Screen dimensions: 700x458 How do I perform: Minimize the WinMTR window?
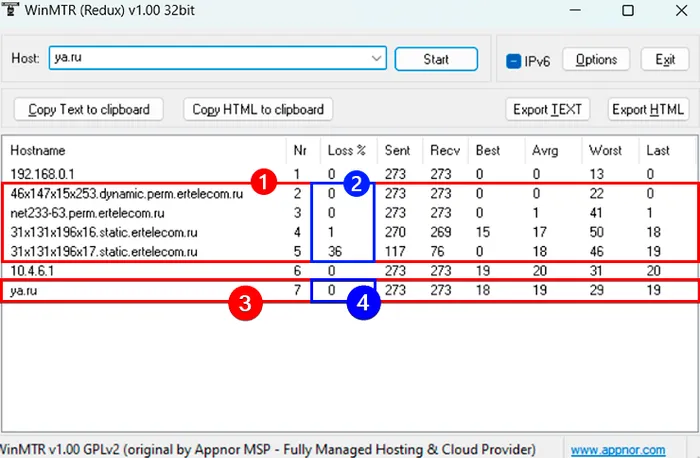tap(575, 10)
